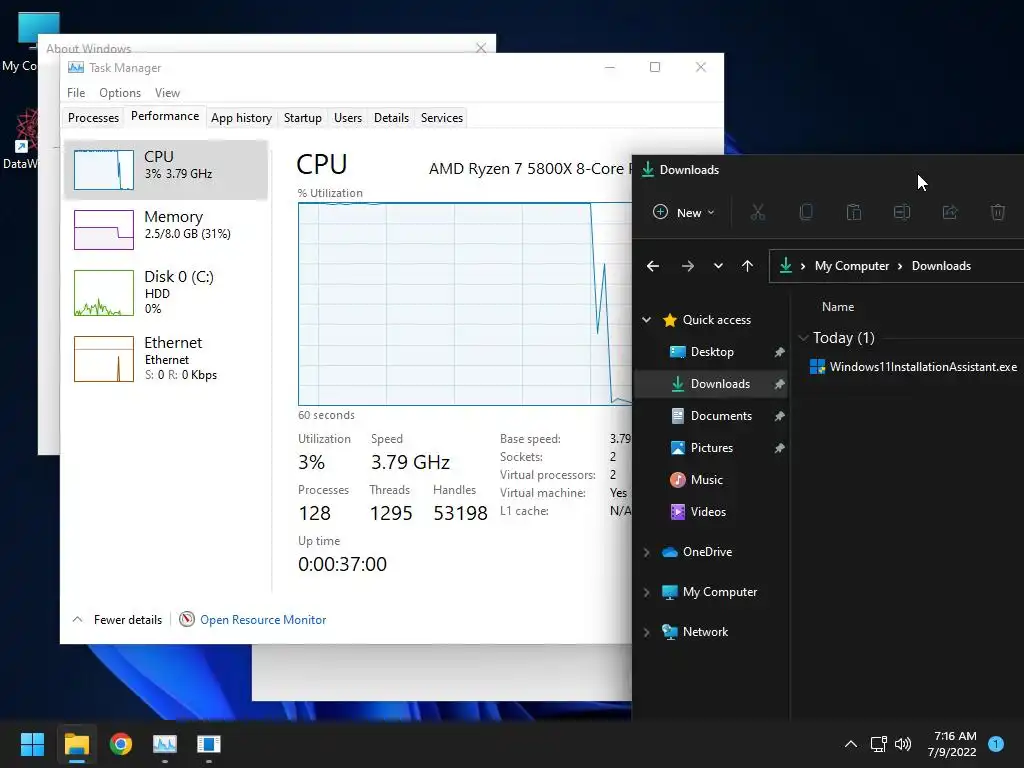The image size is (1024, 768).
Task: Open Task Manager File menu
Action: [76, 93]
